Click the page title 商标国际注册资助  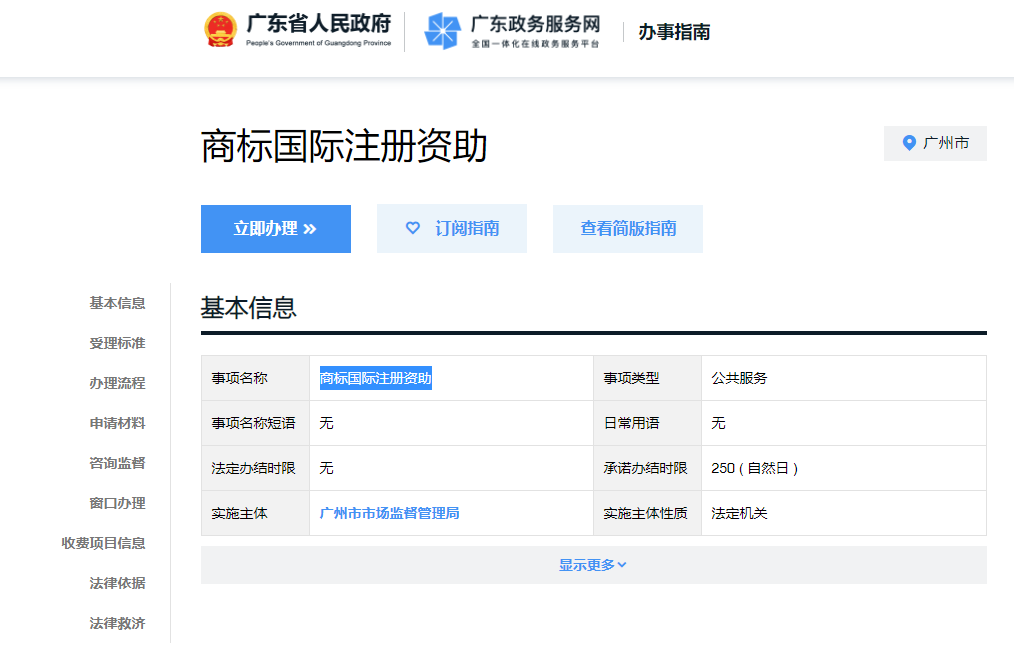point(344,146)
